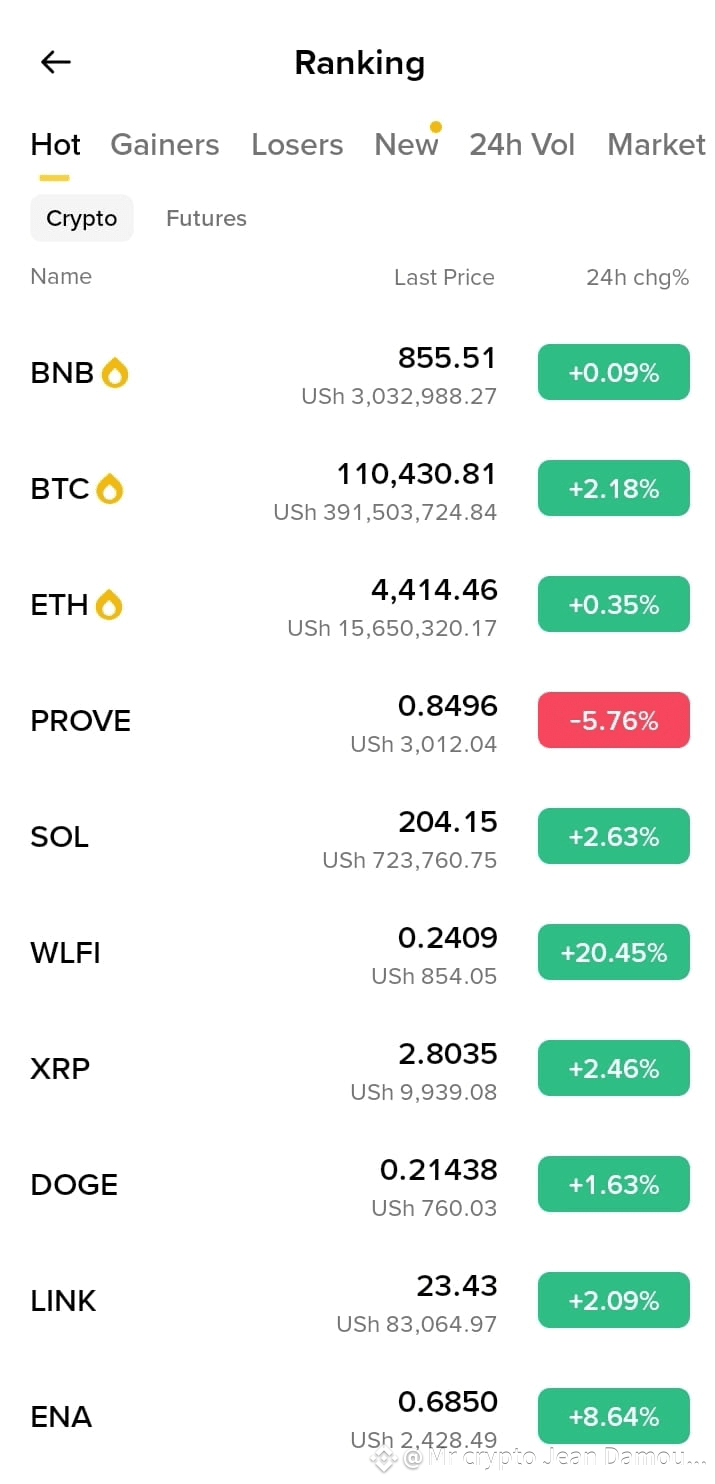The height and width of the screenshot is (1484, 715).
Task: Click the hot flame icon next to BTC
Action: click(x=109, y=489)
